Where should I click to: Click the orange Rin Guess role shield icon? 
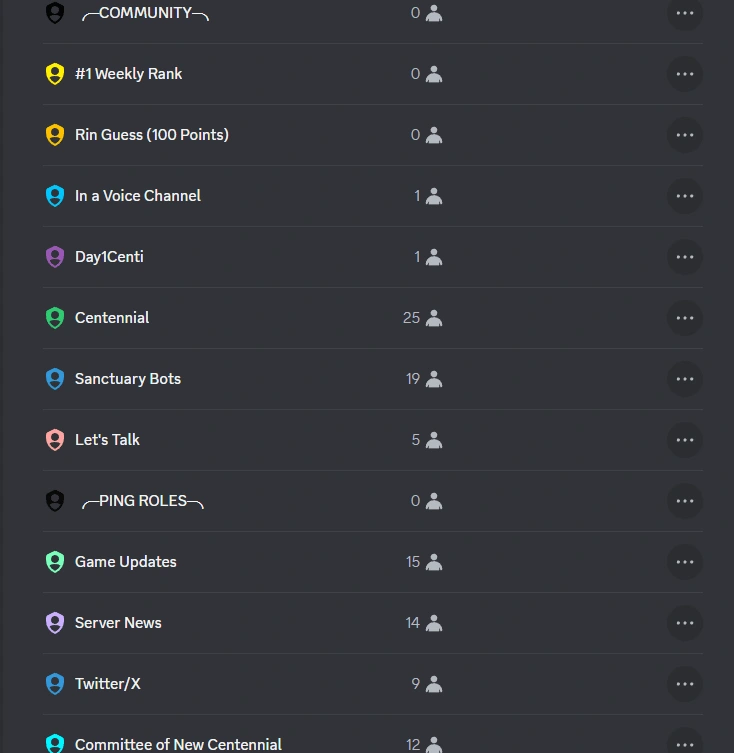[x=55, y=135]
